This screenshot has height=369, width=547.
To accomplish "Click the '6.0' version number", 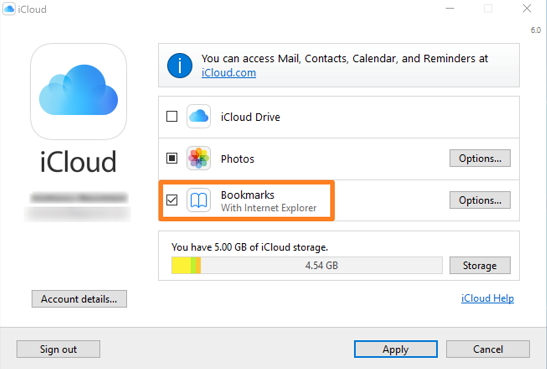I will pyautogui.click(x=536, y=30).
